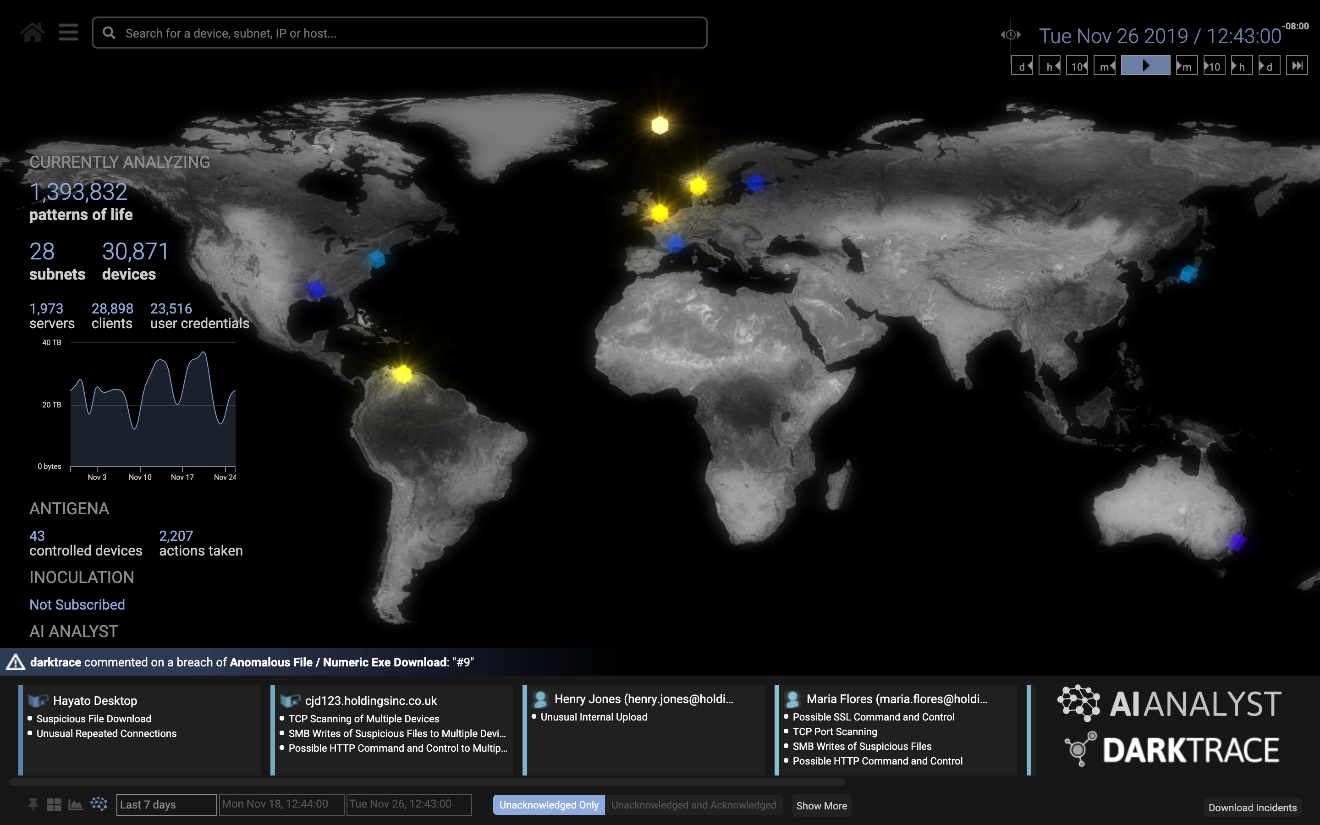The image size is (1320, 825).
Task: Open the Last 7 days range dropdown
Action: coord(166,805)
